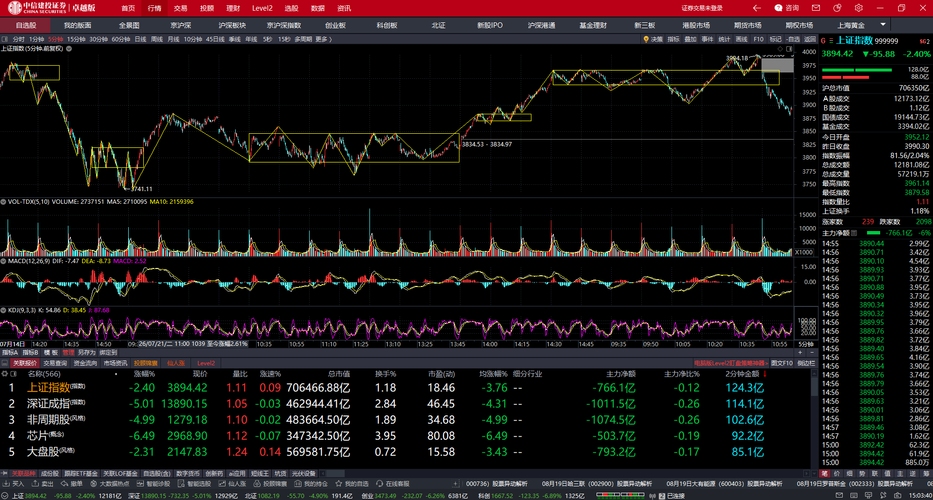Viewport: 933px width, 500px height.
Task: Click the F10 button in chart toolbar
Action: [x=758, y=39]
